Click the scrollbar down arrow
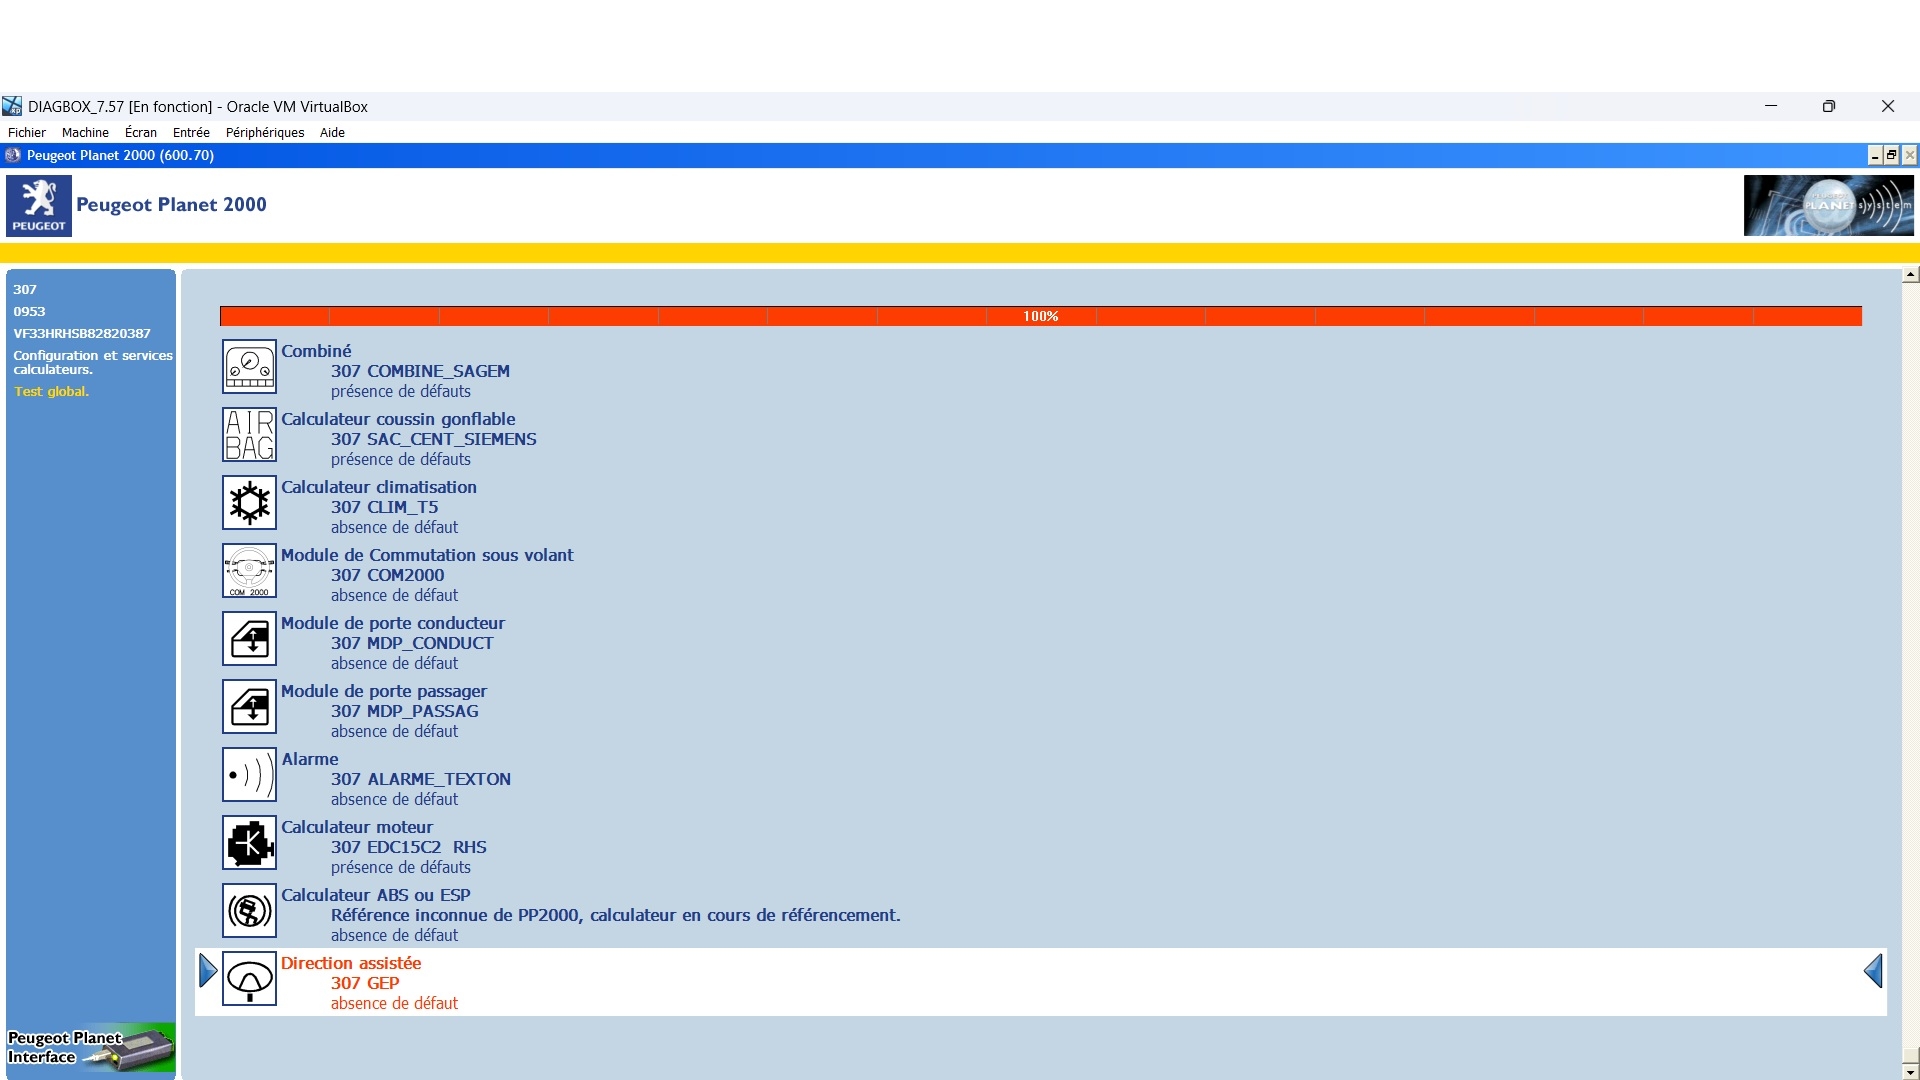The image size is (1920, 1080). coord(1910,1071)
